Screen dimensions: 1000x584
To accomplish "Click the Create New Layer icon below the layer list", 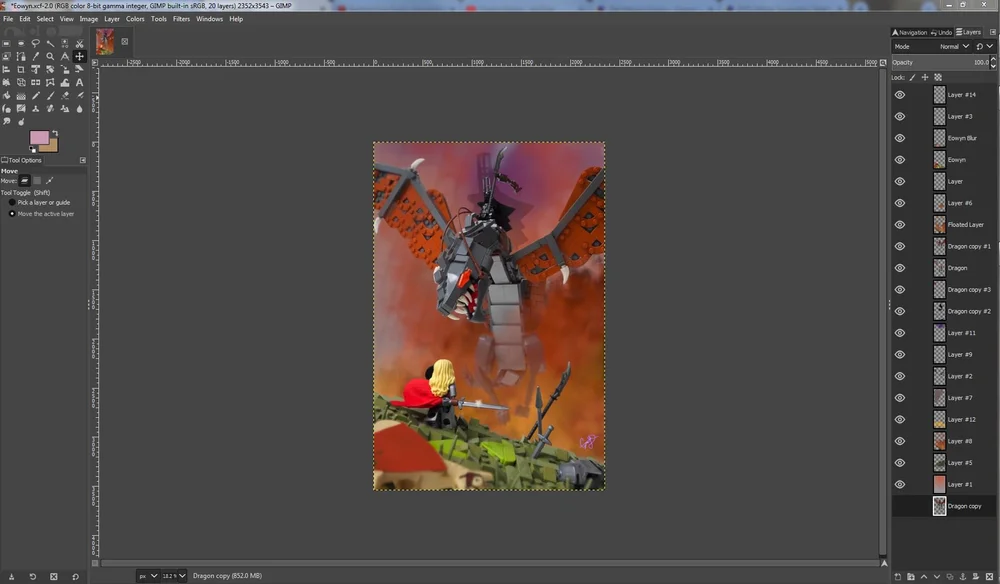I will coord(898,575).
